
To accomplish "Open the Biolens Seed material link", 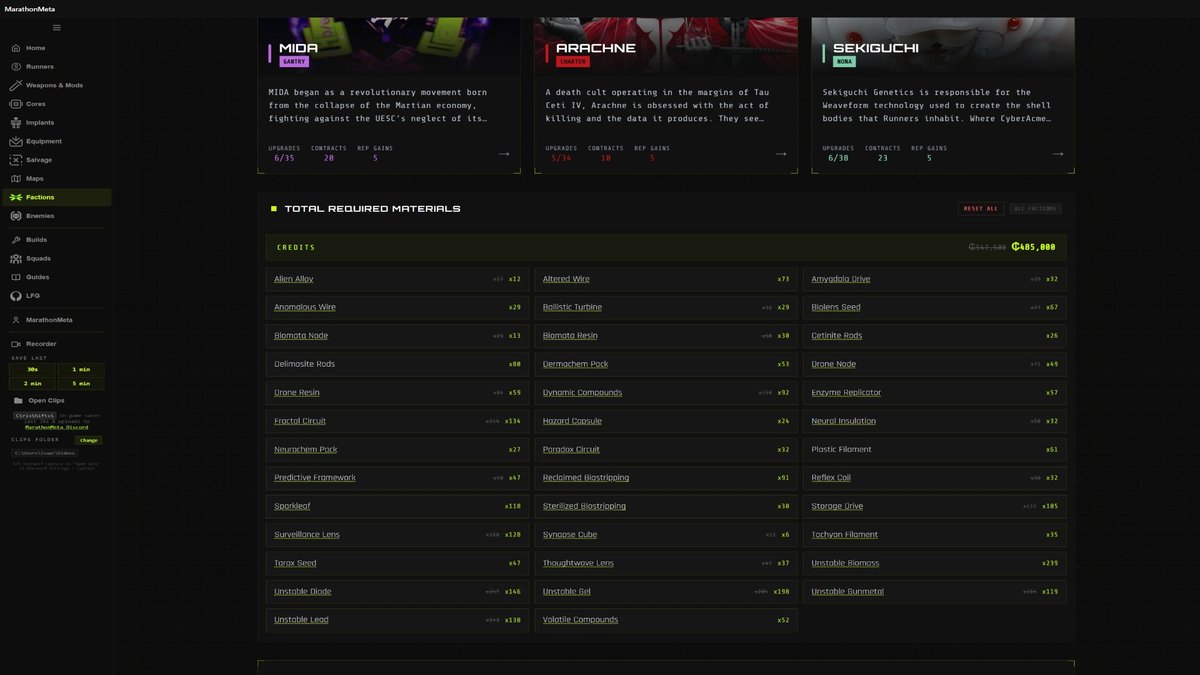I will pyautogui.click(x=836, y=307).
